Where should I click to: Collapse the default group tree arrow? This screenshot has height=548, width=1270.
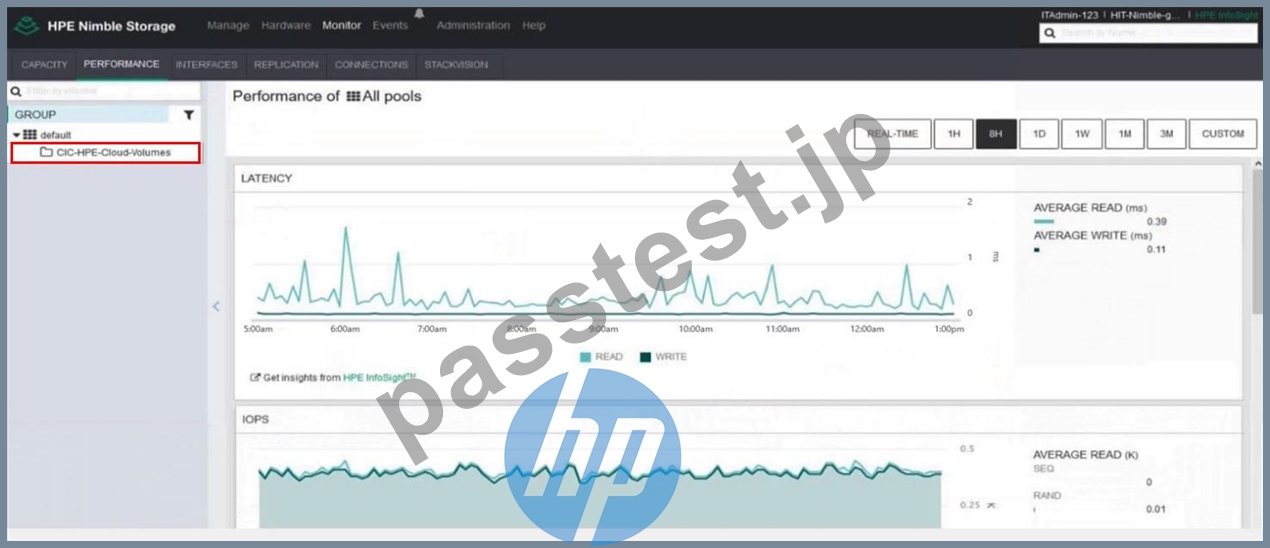click(x=17, y=135)
